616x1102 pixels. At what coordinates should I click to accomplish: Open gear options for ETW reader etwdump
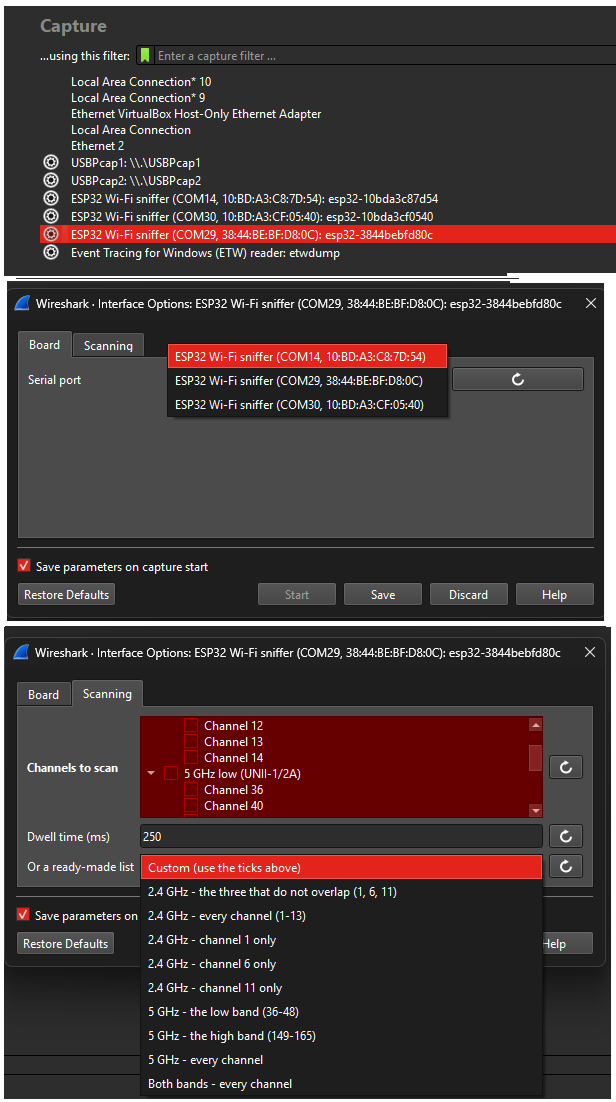[51, 252]
